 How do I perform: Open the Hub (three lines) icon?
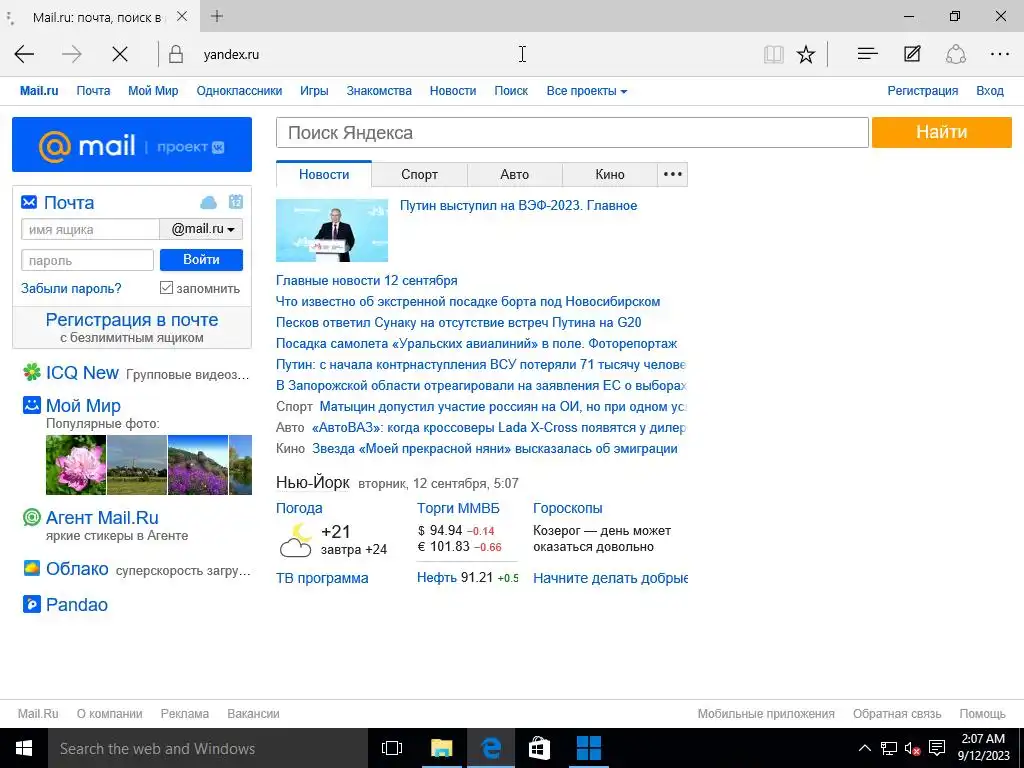867,54
